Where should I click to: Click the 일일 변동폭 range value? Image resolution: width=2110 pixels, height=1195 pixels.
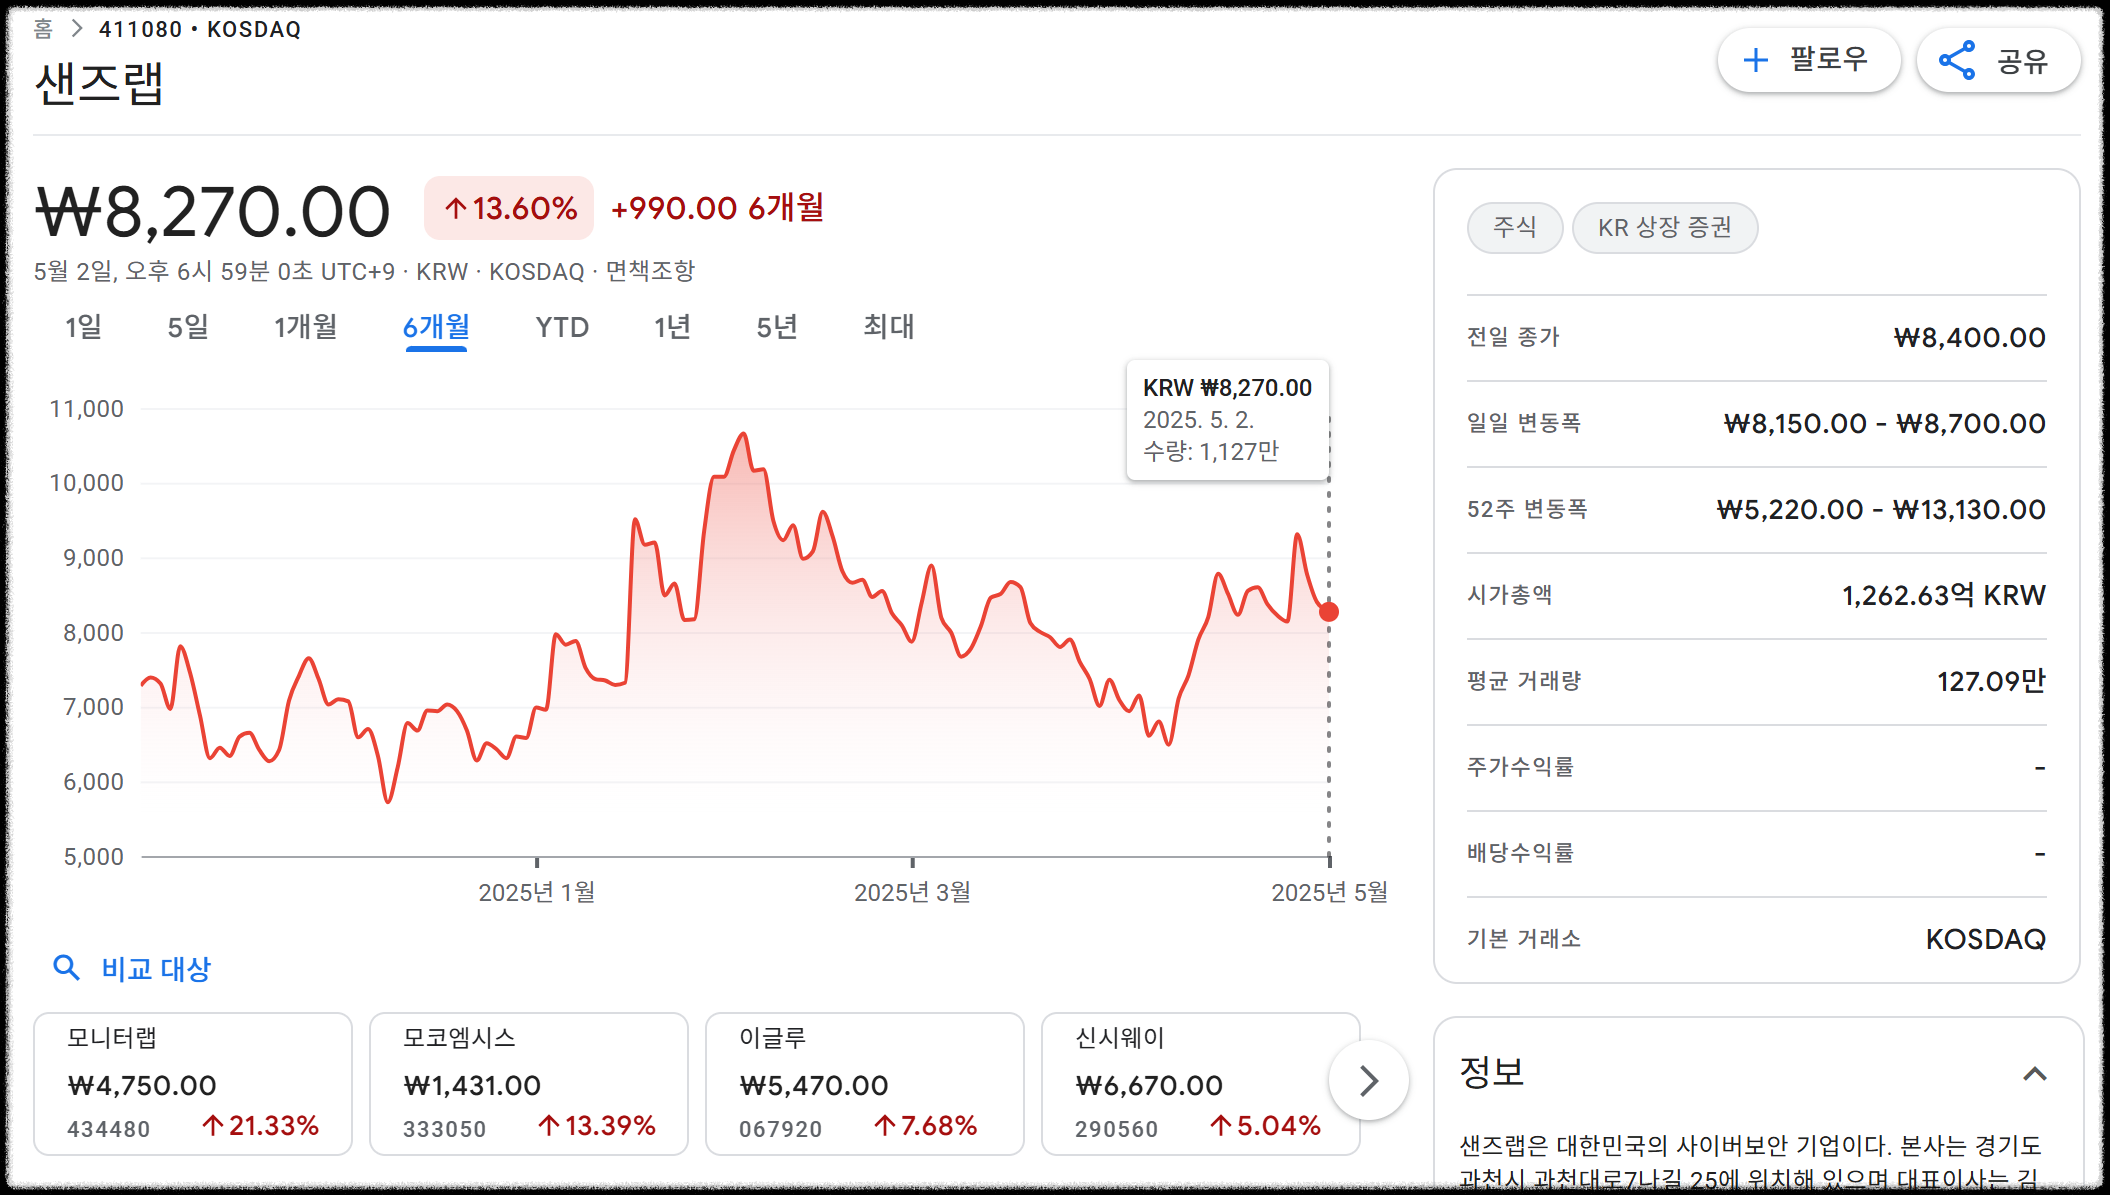coord(1885,423)
